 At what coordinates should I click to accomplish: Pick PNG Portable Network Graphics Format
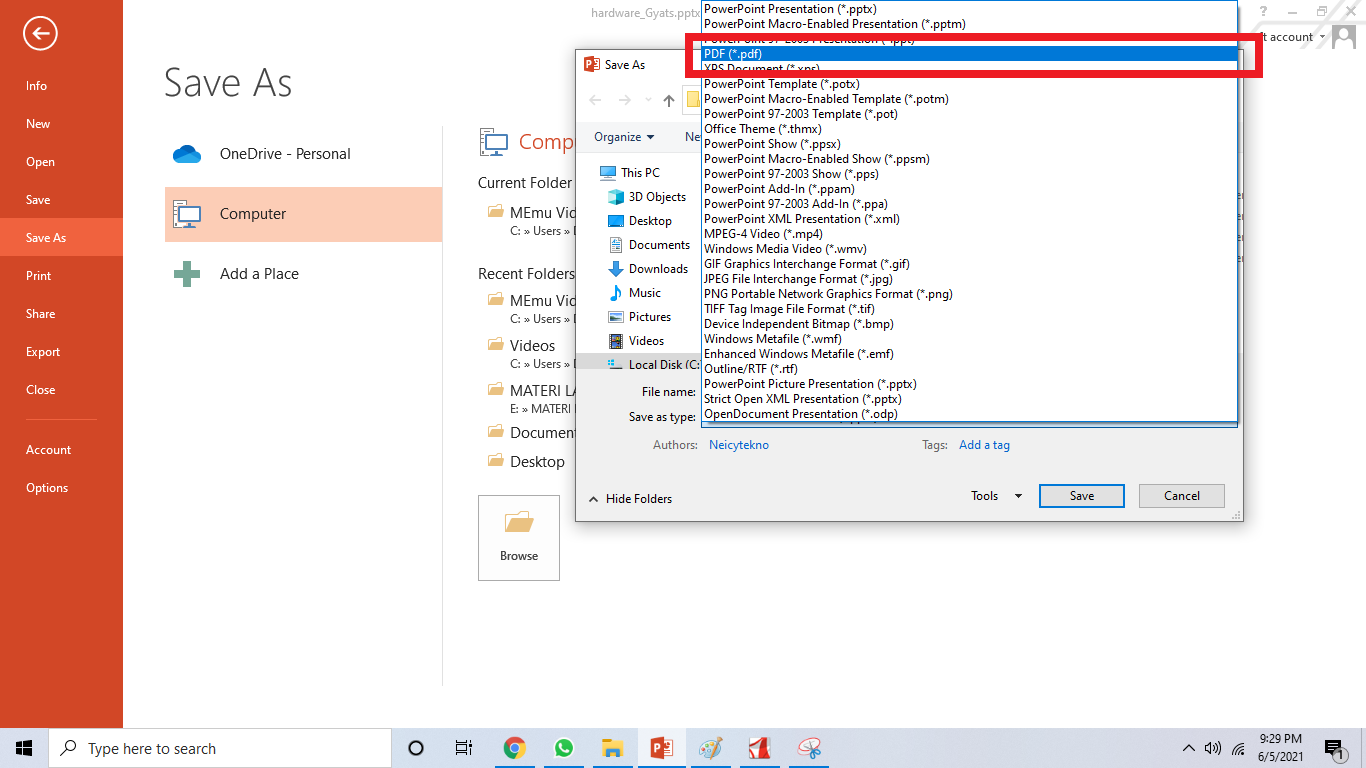[969, 294]
